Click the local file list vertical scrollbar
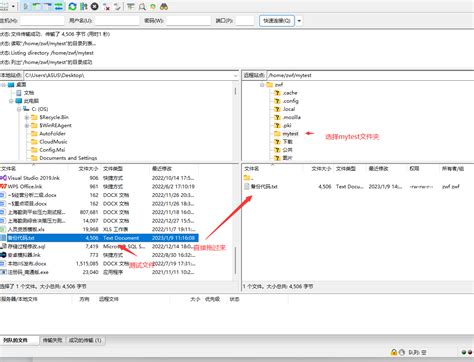Viewport: 474px width, 362px height. tap(236, 261)
